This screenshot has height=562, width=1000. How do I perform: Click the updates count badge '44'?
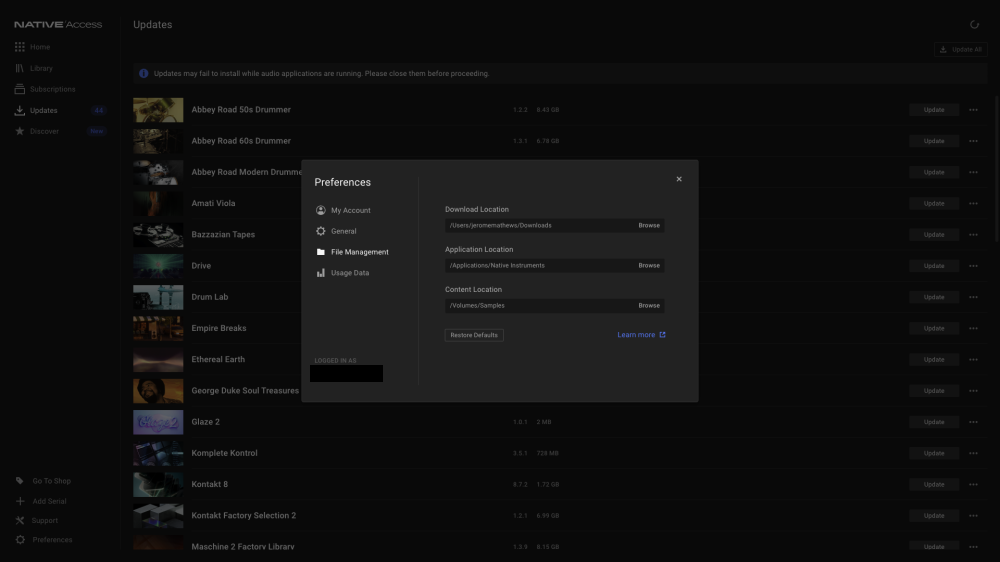(x=98, y=110)
